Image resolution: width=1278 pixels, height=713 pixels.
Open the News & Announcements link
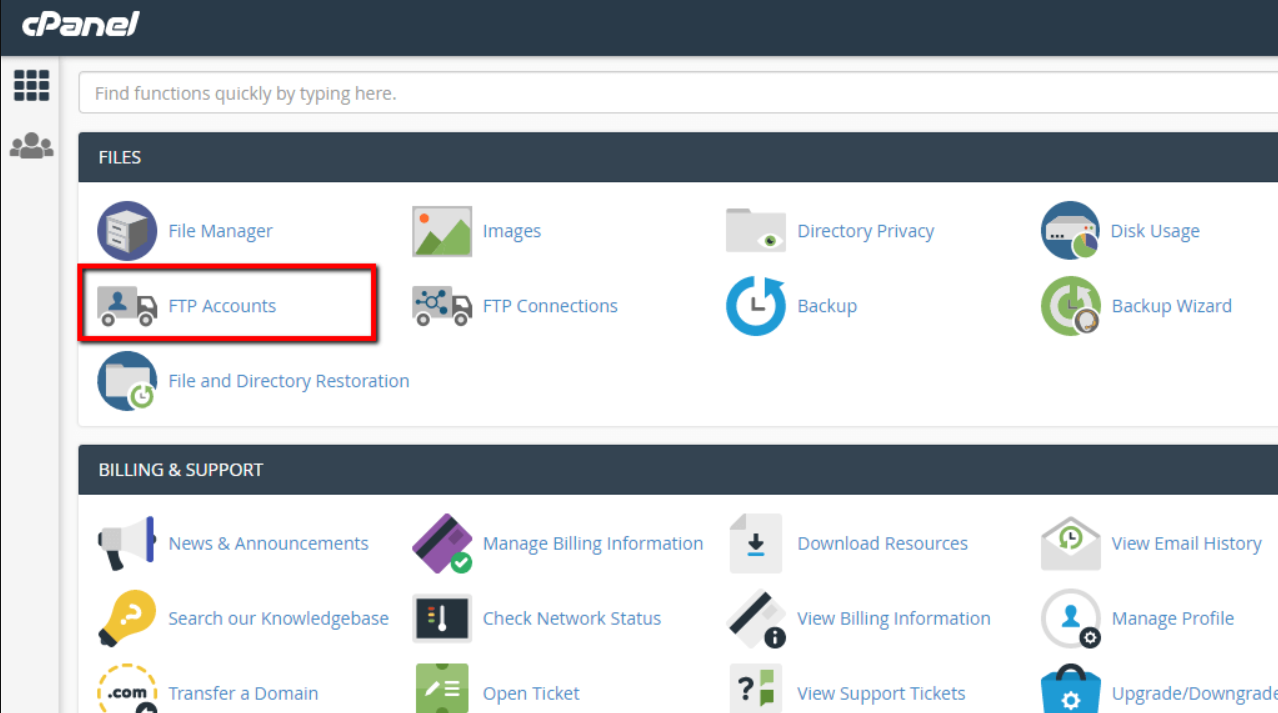click(x=268, y=544)
